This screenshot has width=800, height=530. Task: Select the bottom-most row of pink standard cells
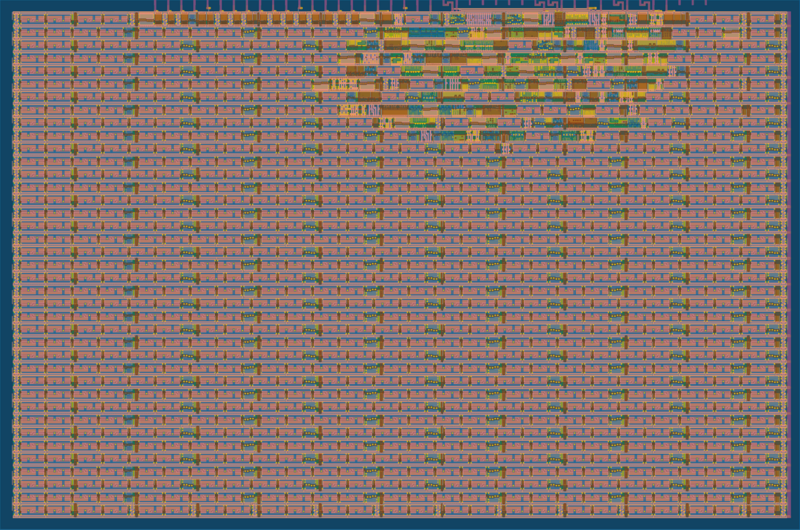pyautogui.click(x=400, y=510)
